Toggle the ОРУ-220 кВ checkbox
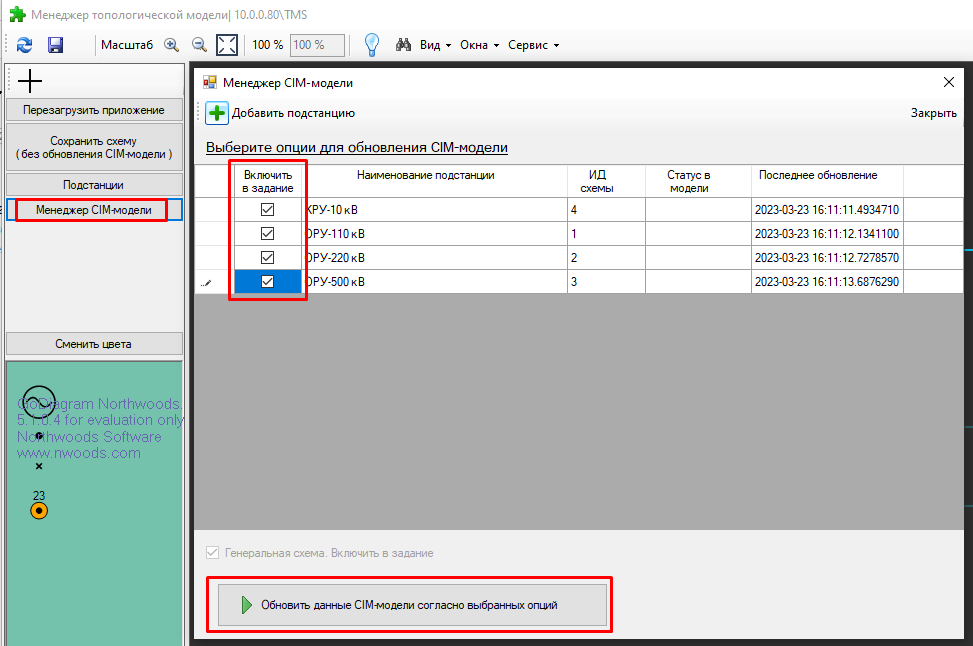Screen dimensions: 973x646 [267, 258]
